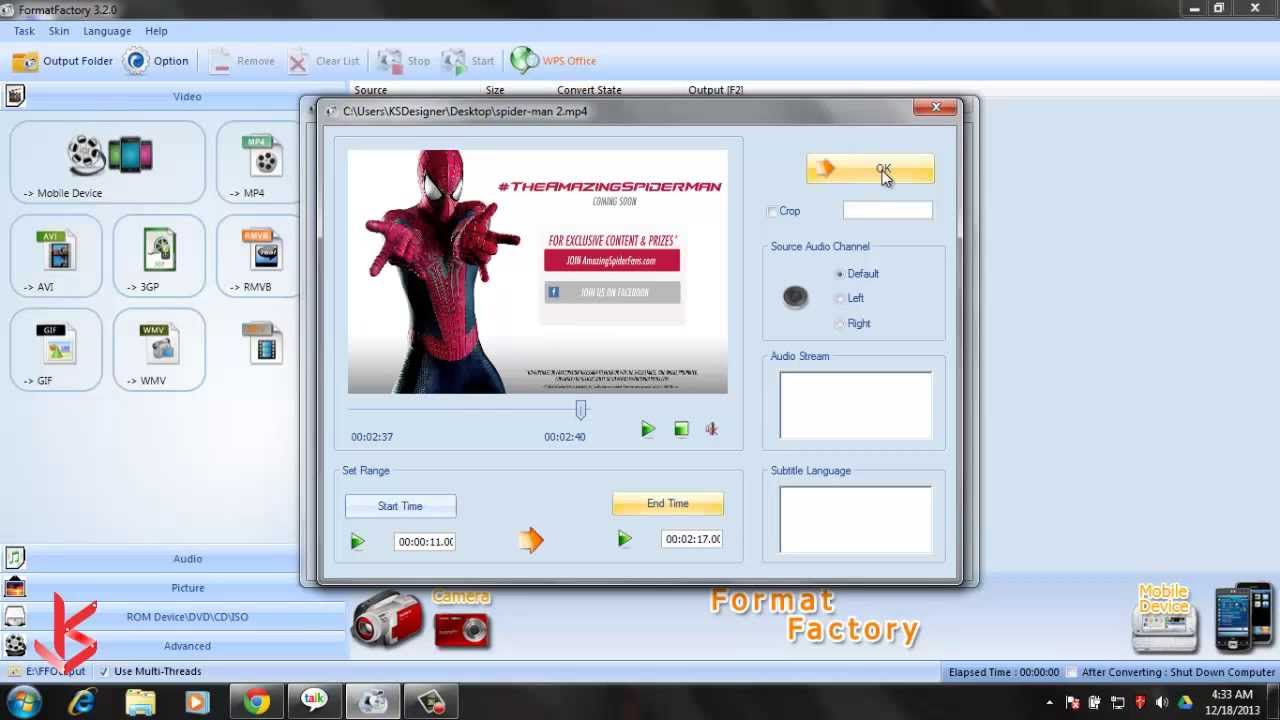This screenshot has width=1280, height=720.
Task: Click the Subtitle Language list box
Action: (x=855, y=519)
